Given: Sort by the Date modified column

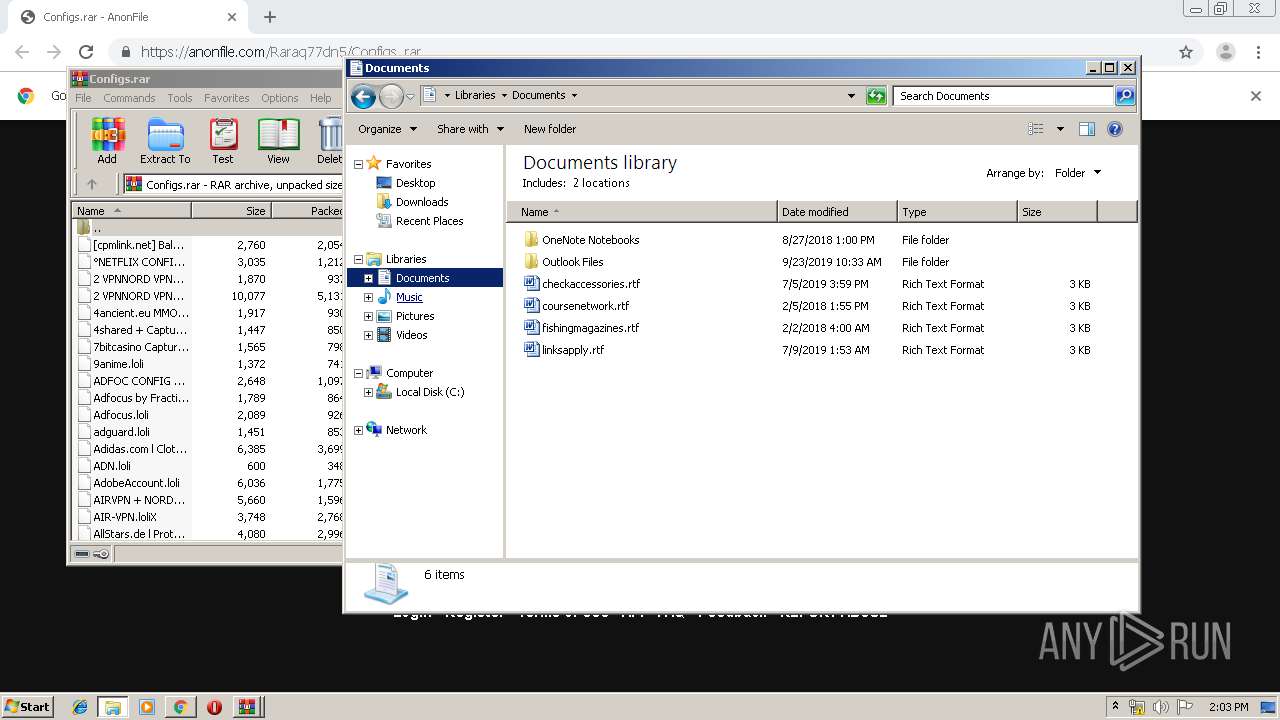Looking at the screenshot, I should pos(837,212).
